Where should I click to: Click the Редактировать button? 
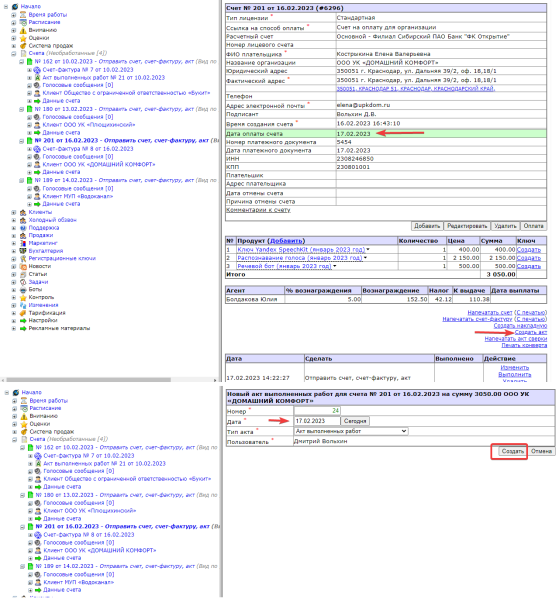(467, 226)
